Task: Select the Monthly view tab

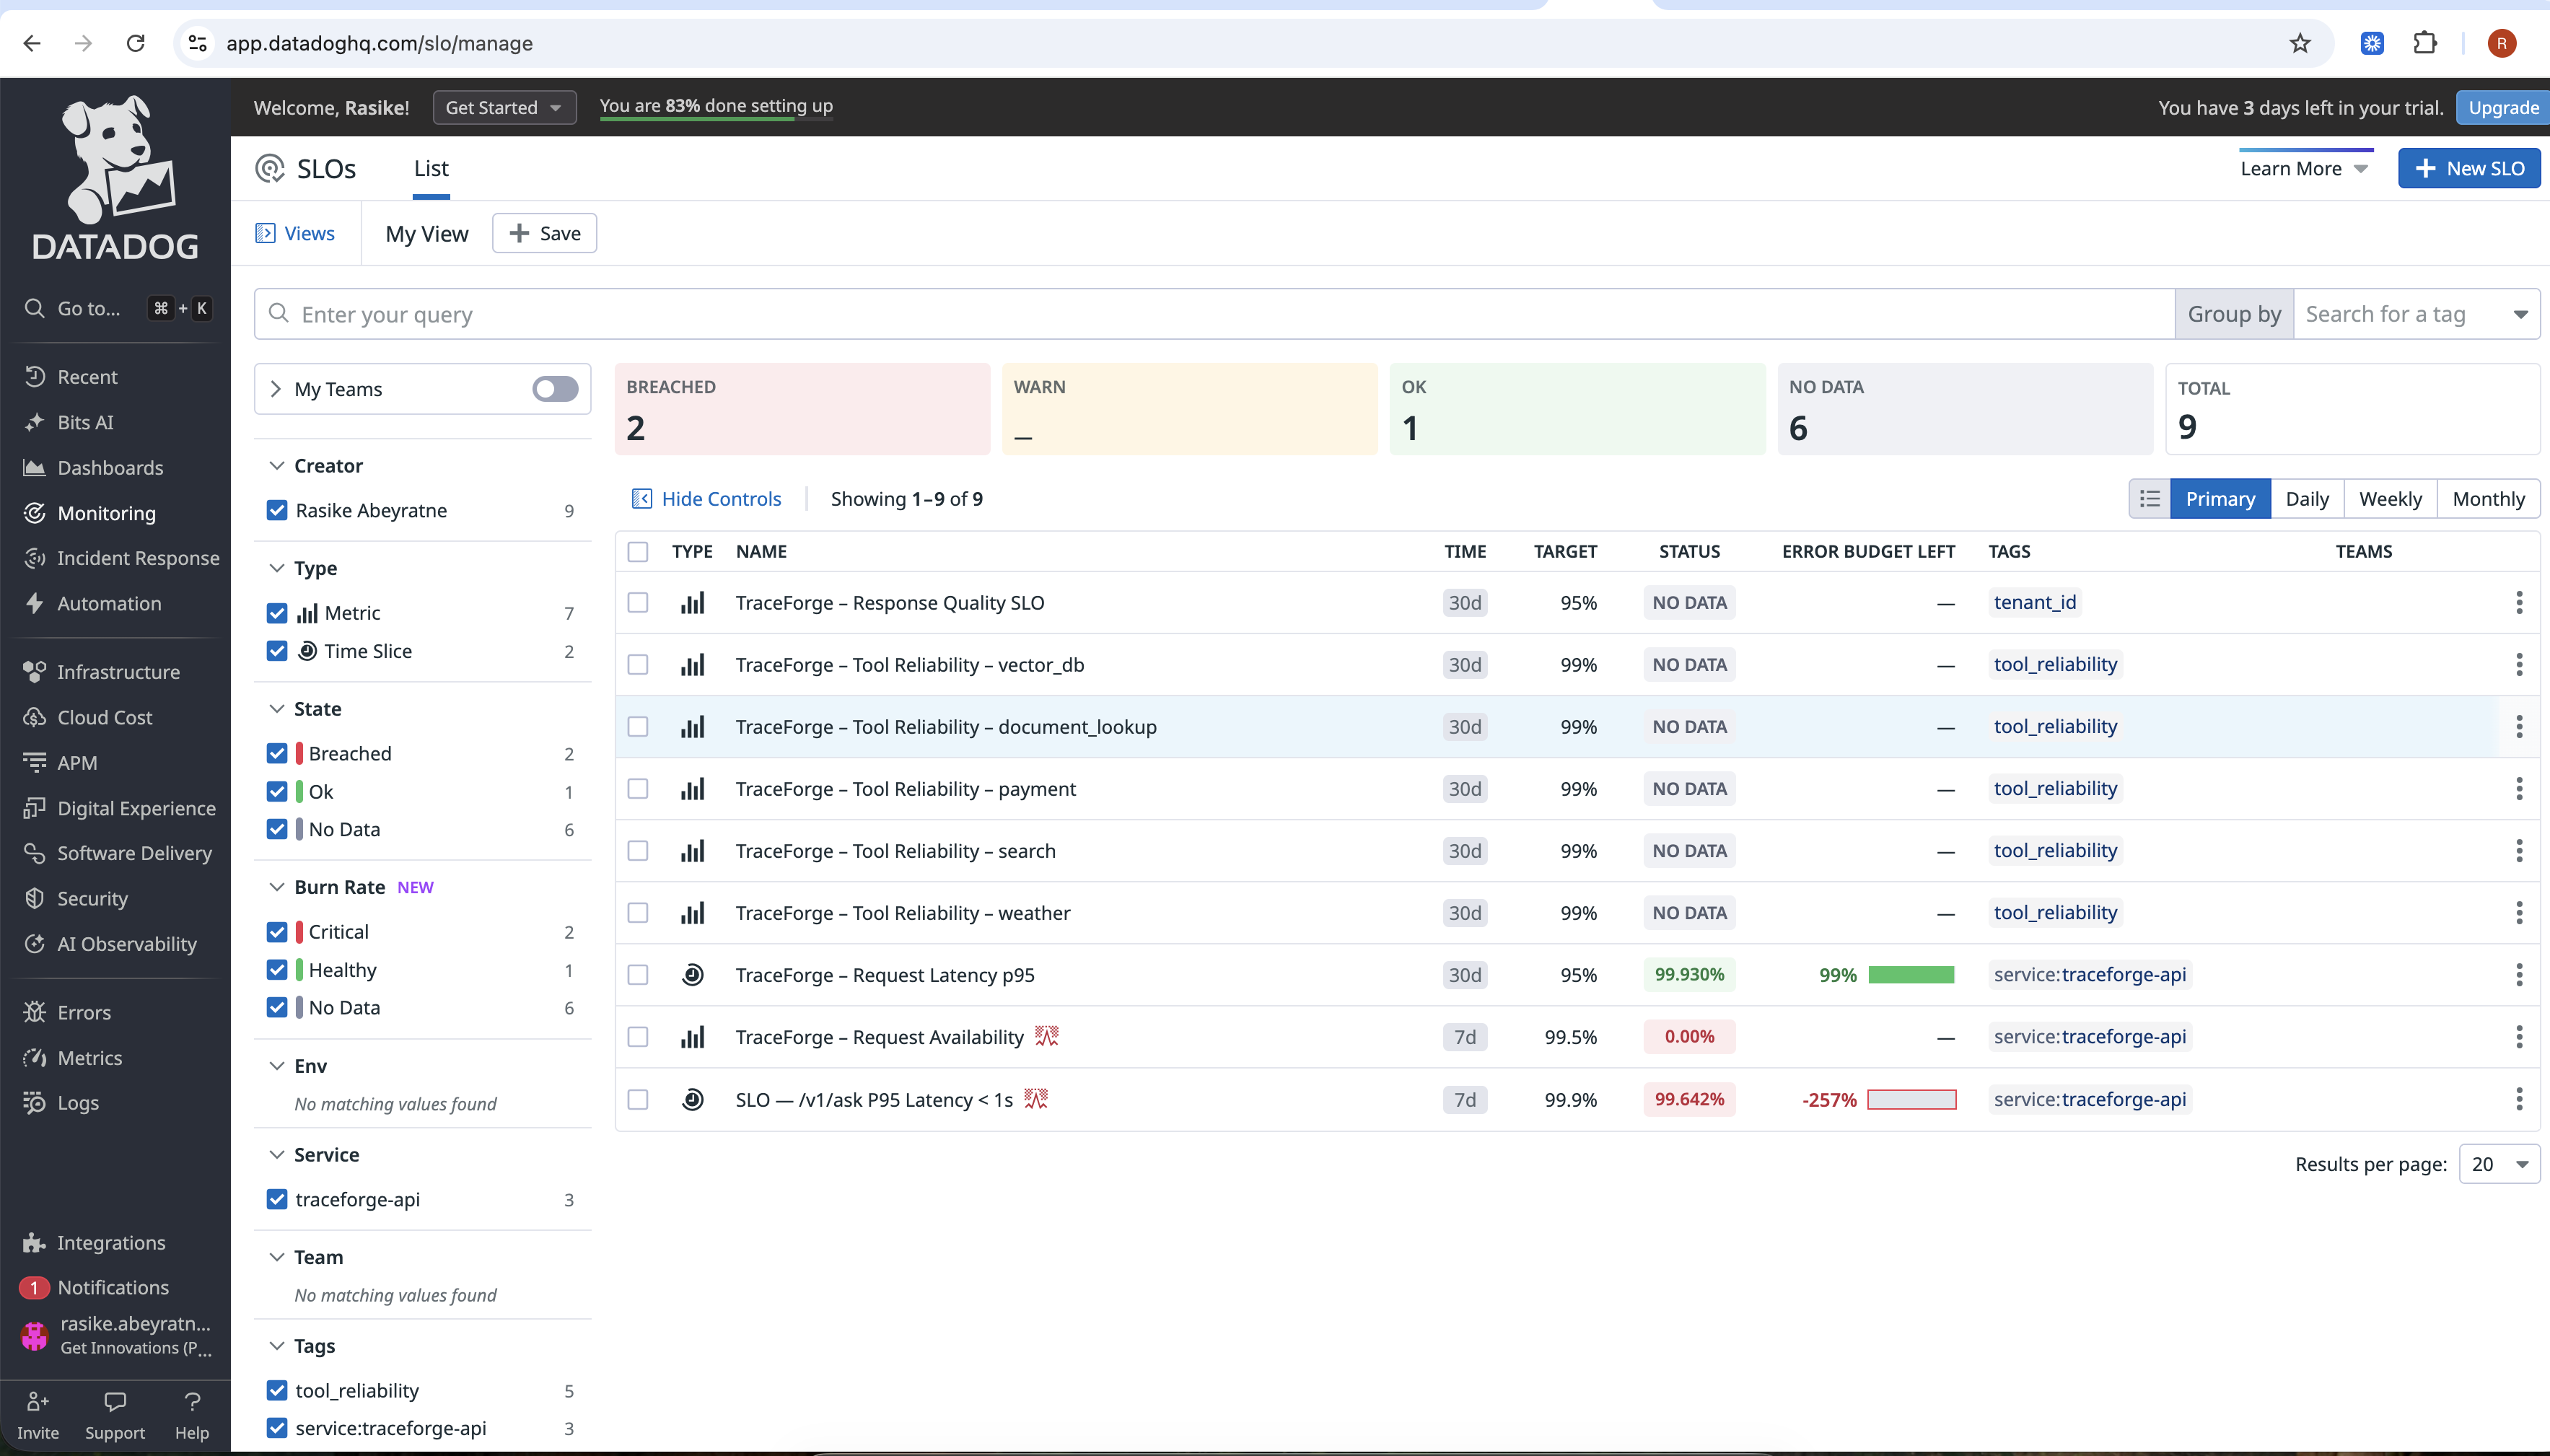Action: pos(2488,499)
